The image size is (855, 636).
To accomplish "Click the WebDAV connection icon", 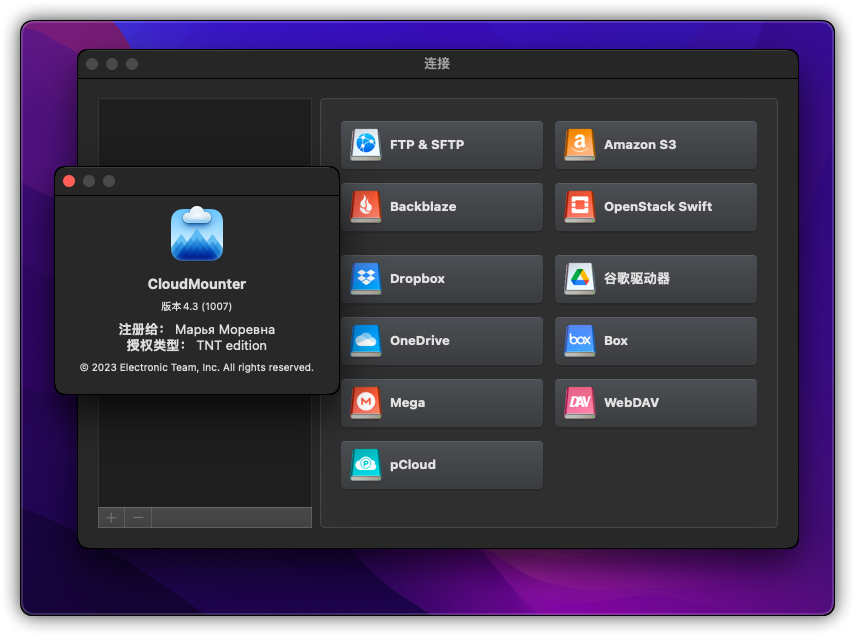I will [x=579, y=403].
